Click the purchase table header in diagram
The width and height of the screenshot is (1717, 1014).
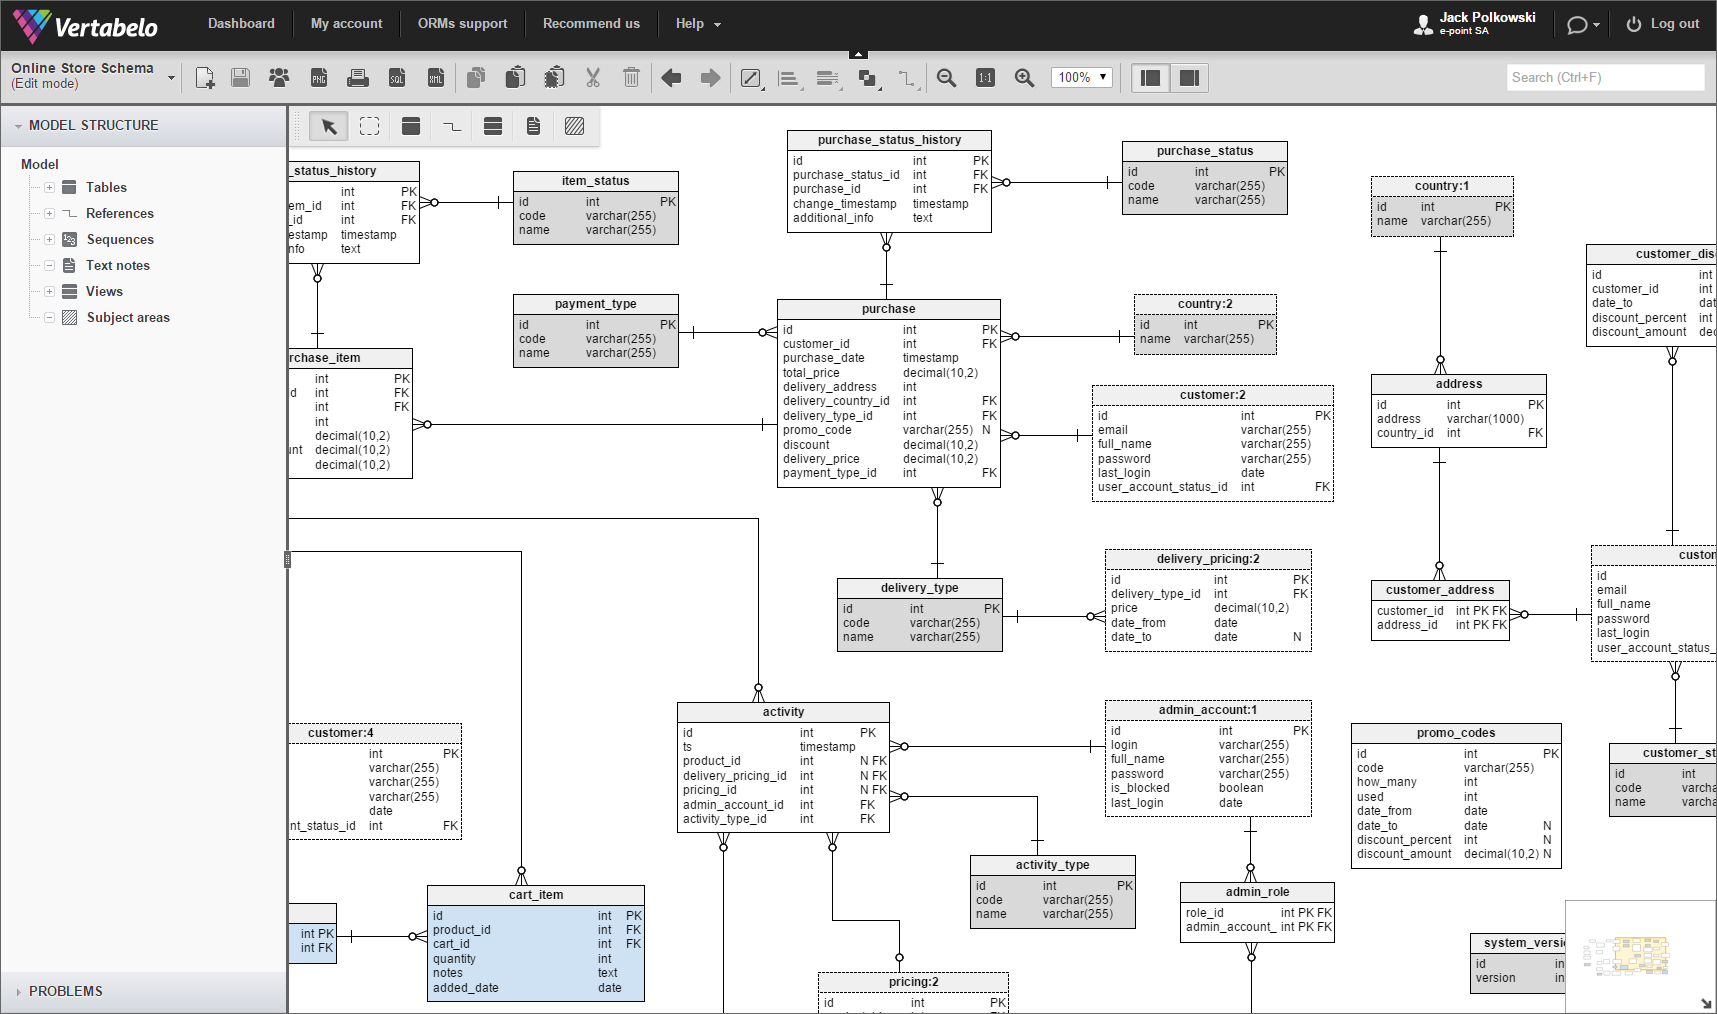[x=889, y=309]
